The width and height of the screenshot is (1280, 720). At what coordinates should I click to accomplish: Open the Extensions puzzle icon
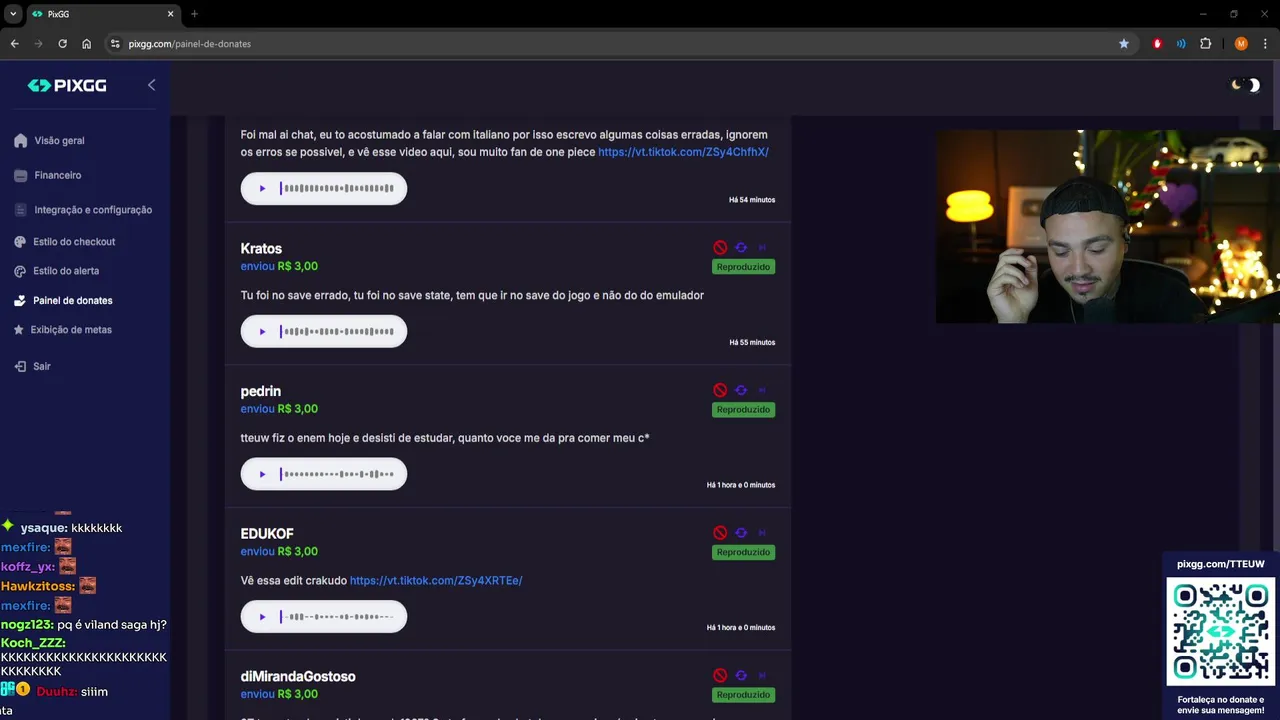coord(1205,44)
